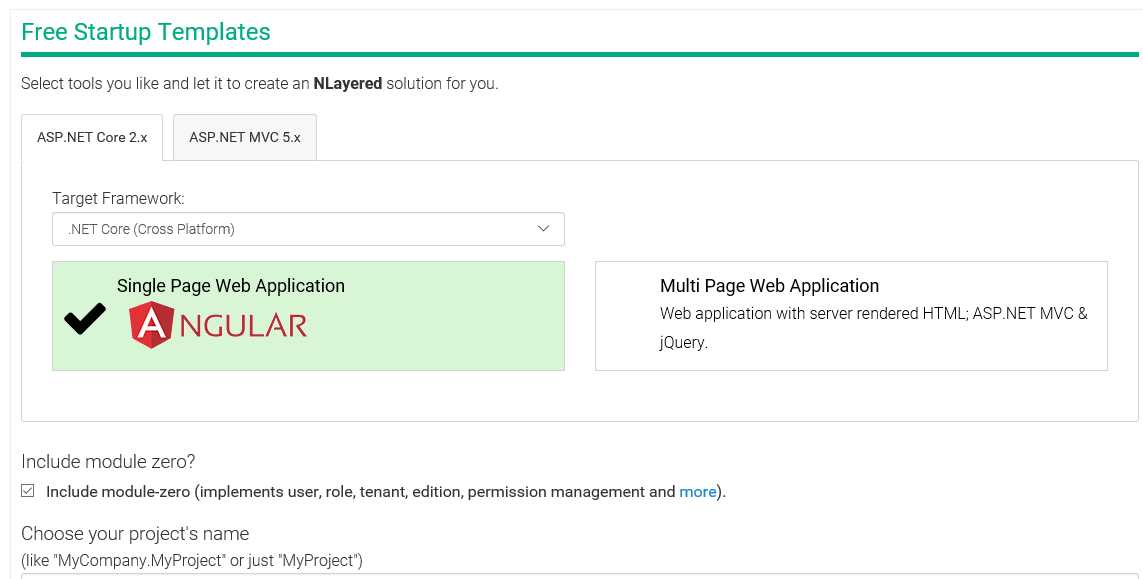Screen dimensions: 1143x579
Task: Click the server rendered HTML description text
Action: [873, 327]
